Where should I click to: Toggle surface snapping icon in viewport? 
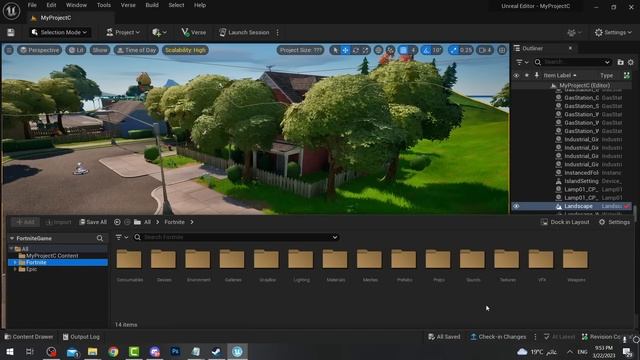[391, 50]
